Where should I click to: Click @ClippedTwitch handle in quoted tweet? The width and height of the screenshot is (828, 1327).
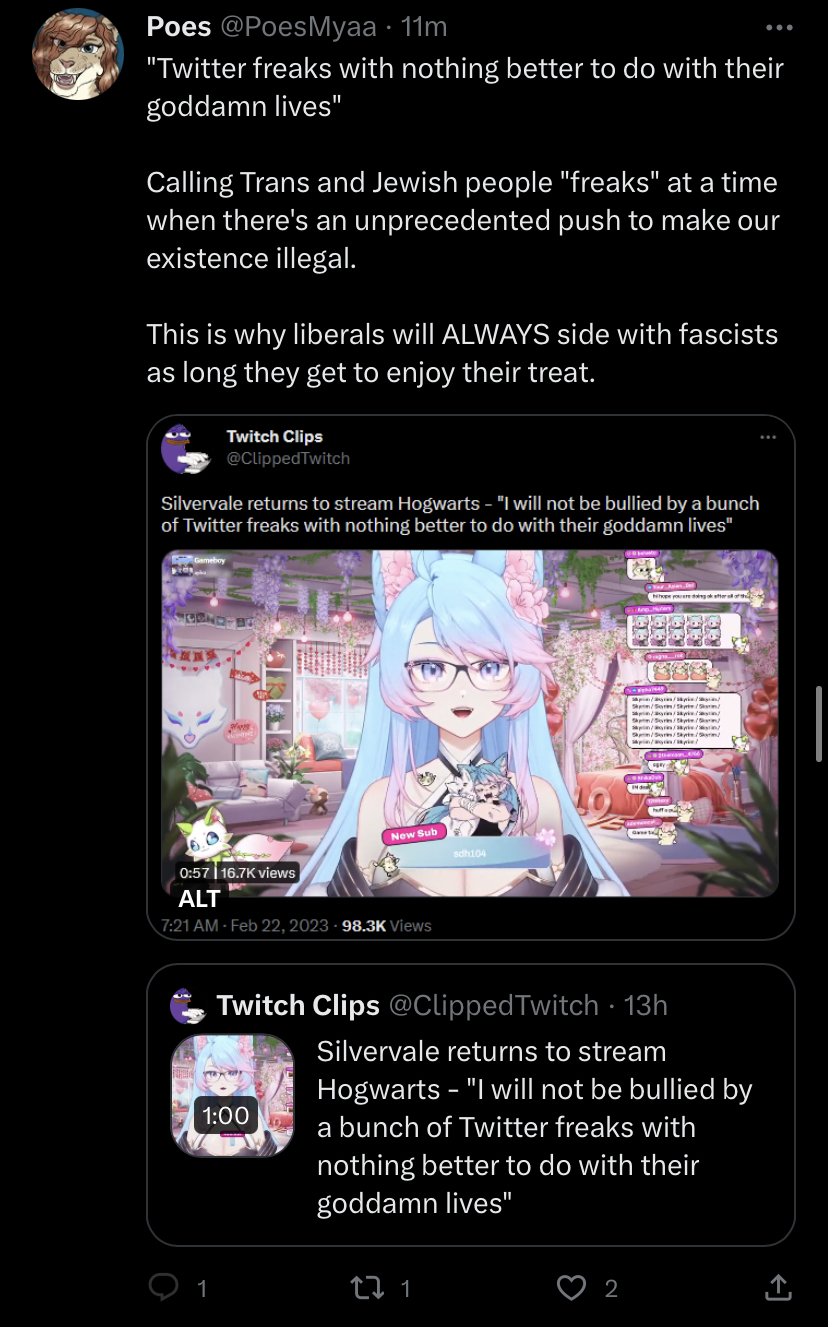point(493,1005)
